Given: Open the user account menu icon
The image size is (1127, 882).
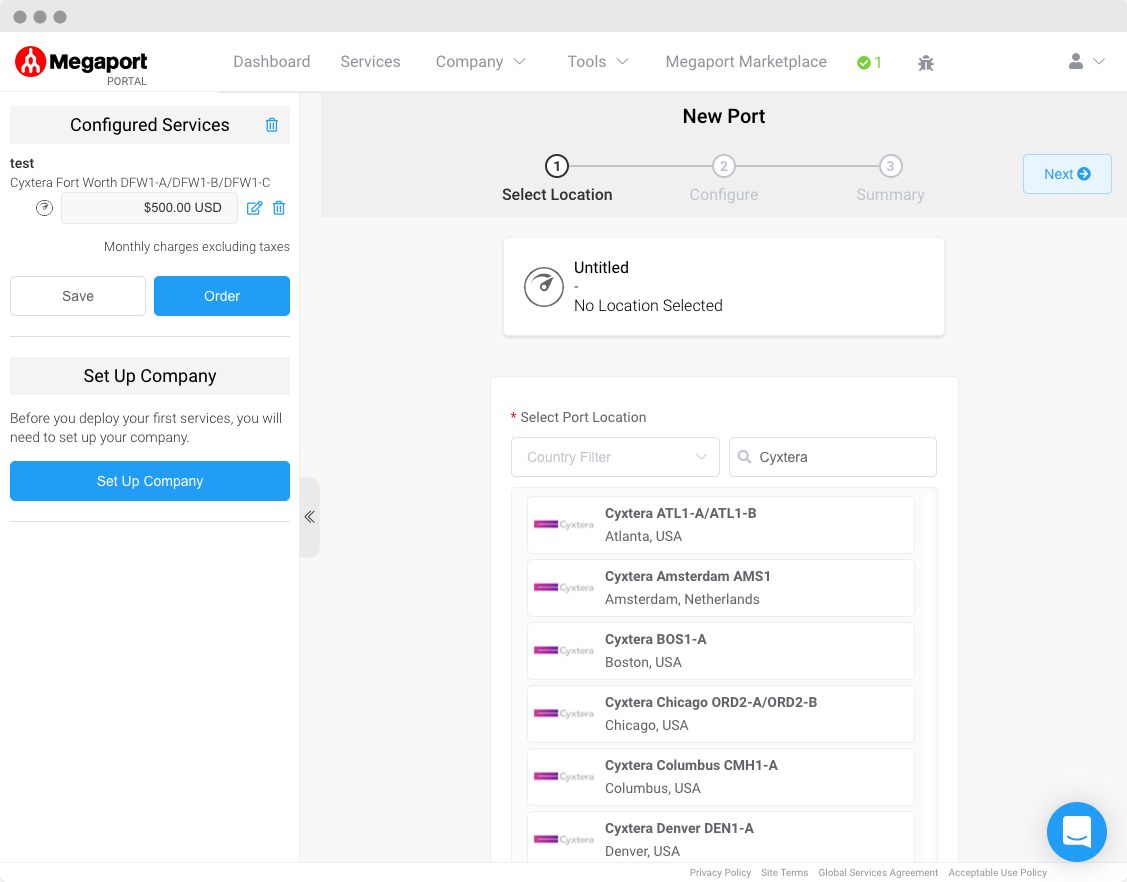Looking at the screenshot, I should pos(1075,61).
